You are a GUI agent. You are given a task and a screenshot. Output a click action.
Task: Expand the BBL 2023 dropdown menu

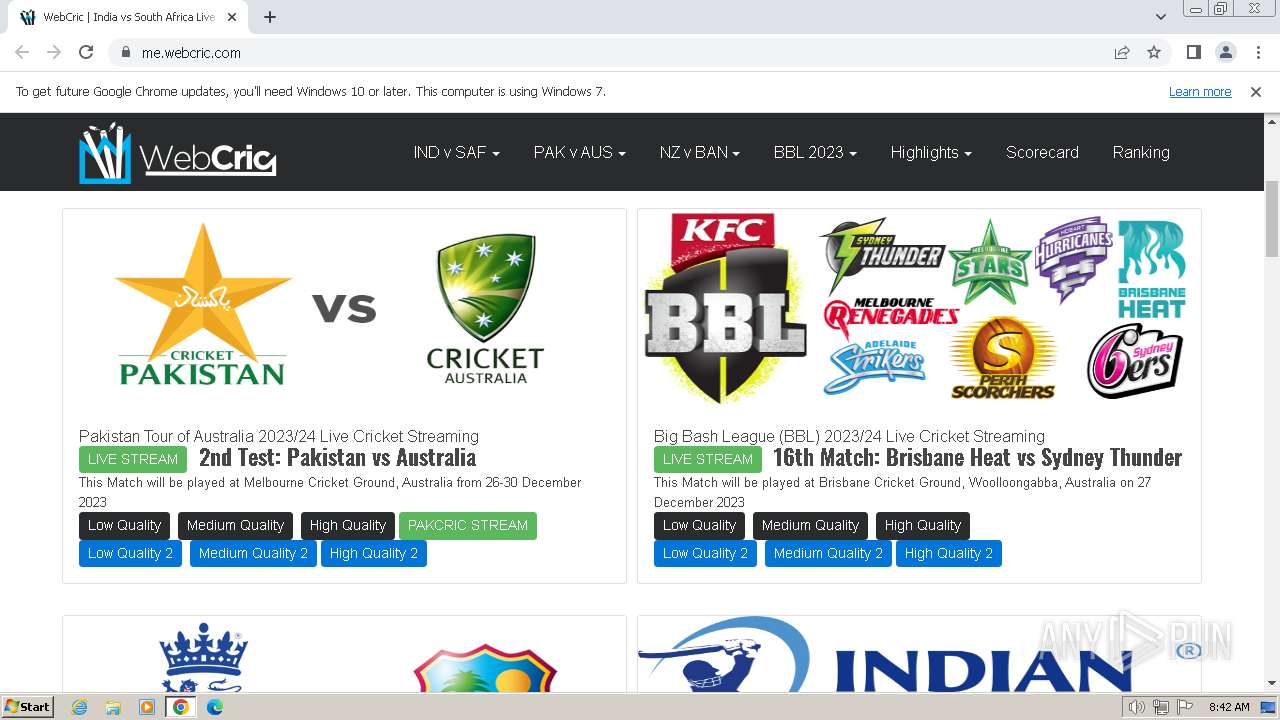coord(815,152)
